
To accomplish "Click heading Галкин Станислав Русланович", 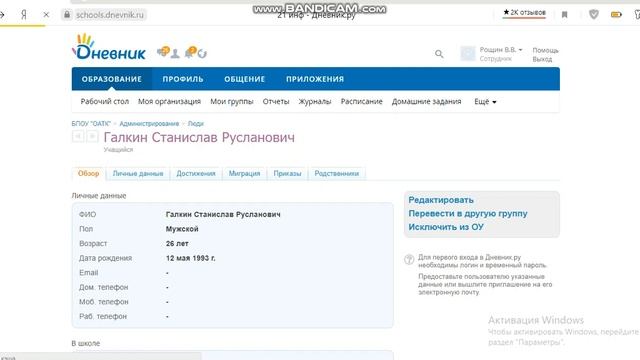I will [x=199, y=137].
